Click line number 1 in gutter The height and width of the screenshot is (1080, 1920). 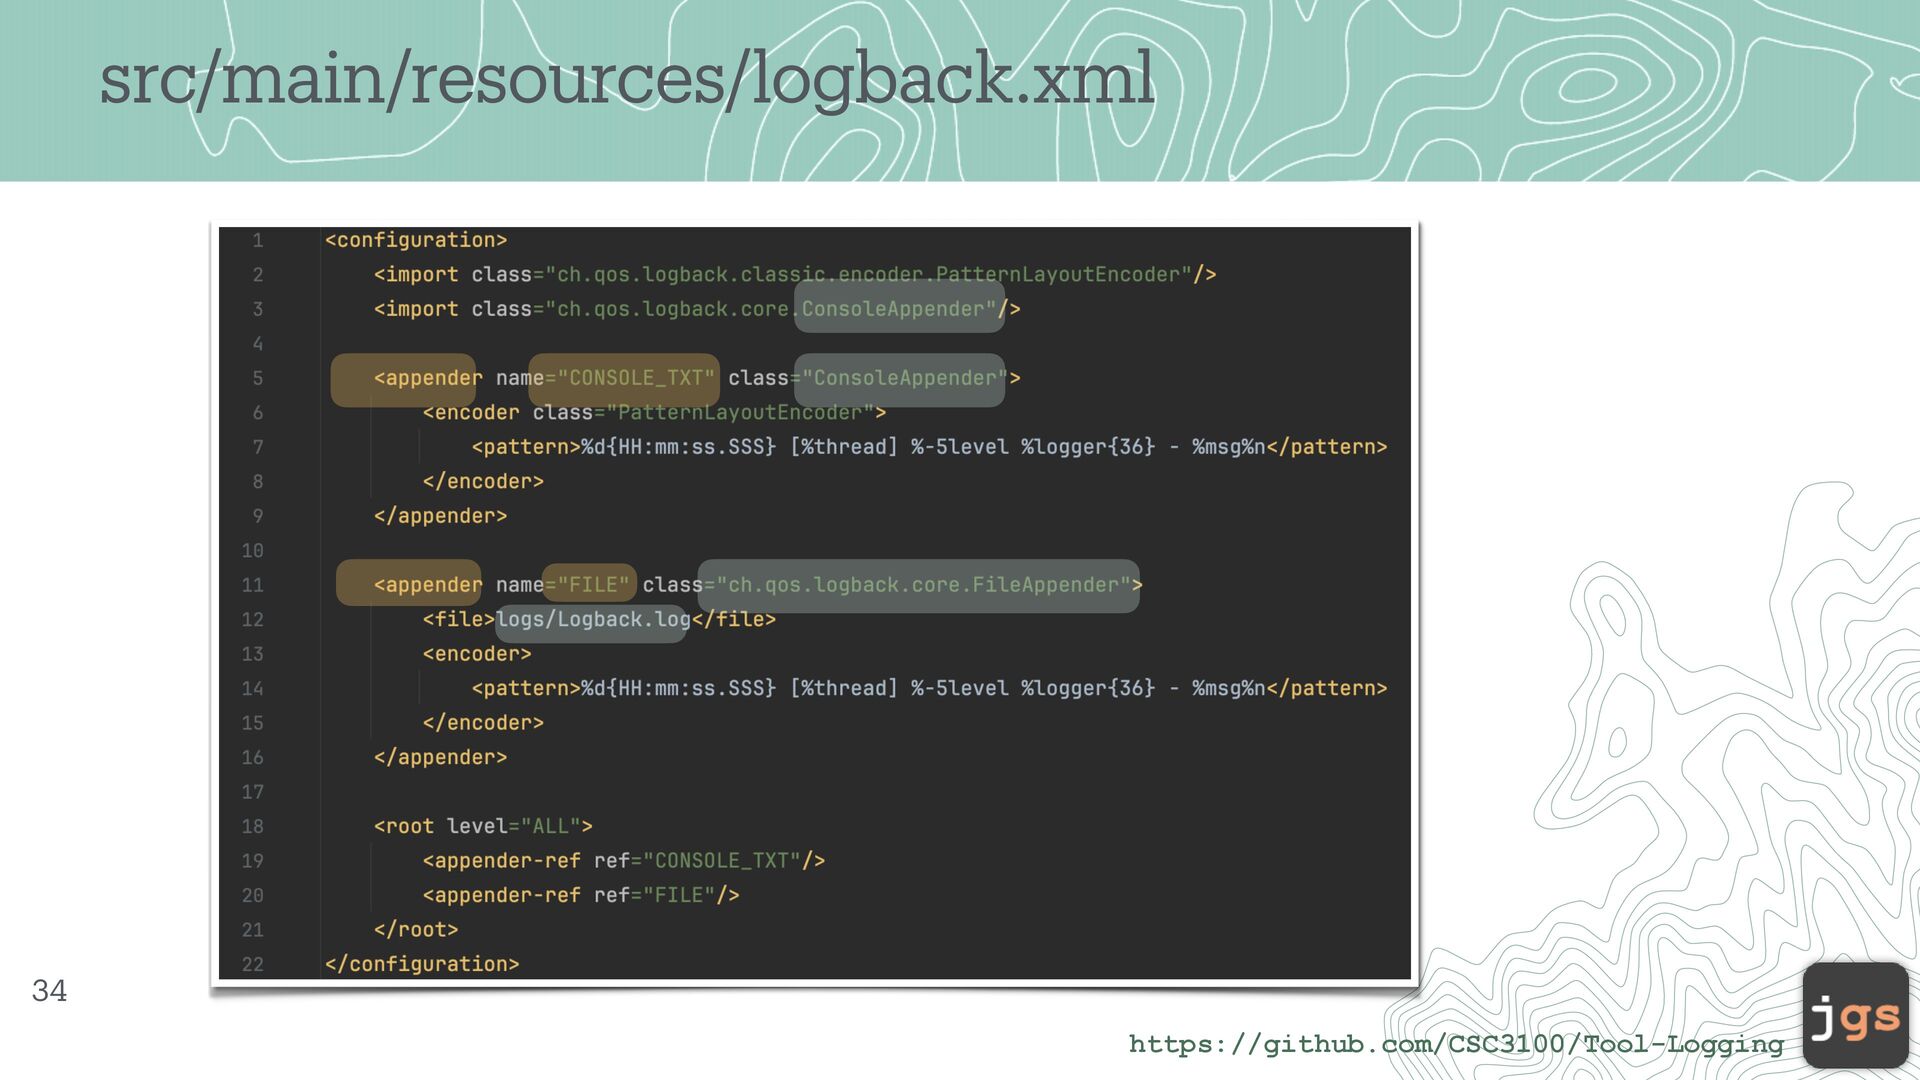tap(257, 240)
